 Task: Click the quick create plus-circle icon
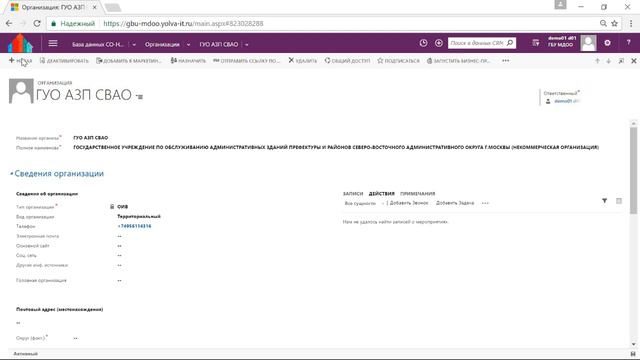point(439,43)
